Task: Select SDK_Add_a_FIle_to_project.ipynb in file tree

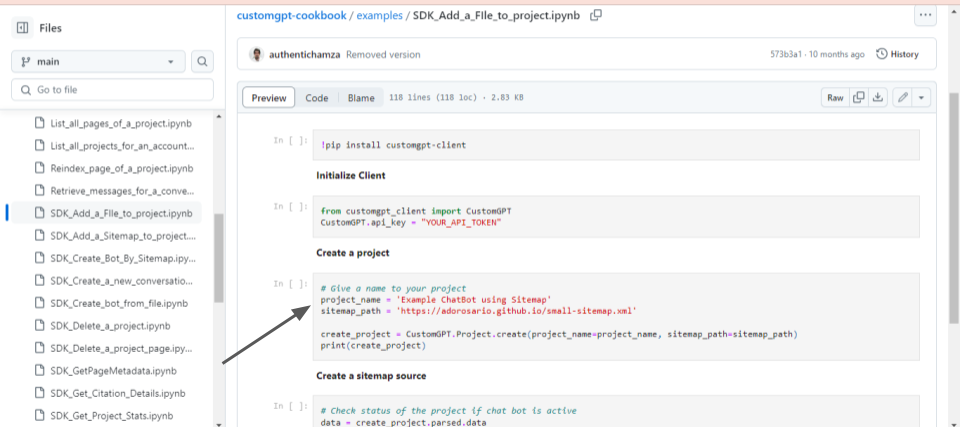Action: pyautogui.click(x=121, y=213)
